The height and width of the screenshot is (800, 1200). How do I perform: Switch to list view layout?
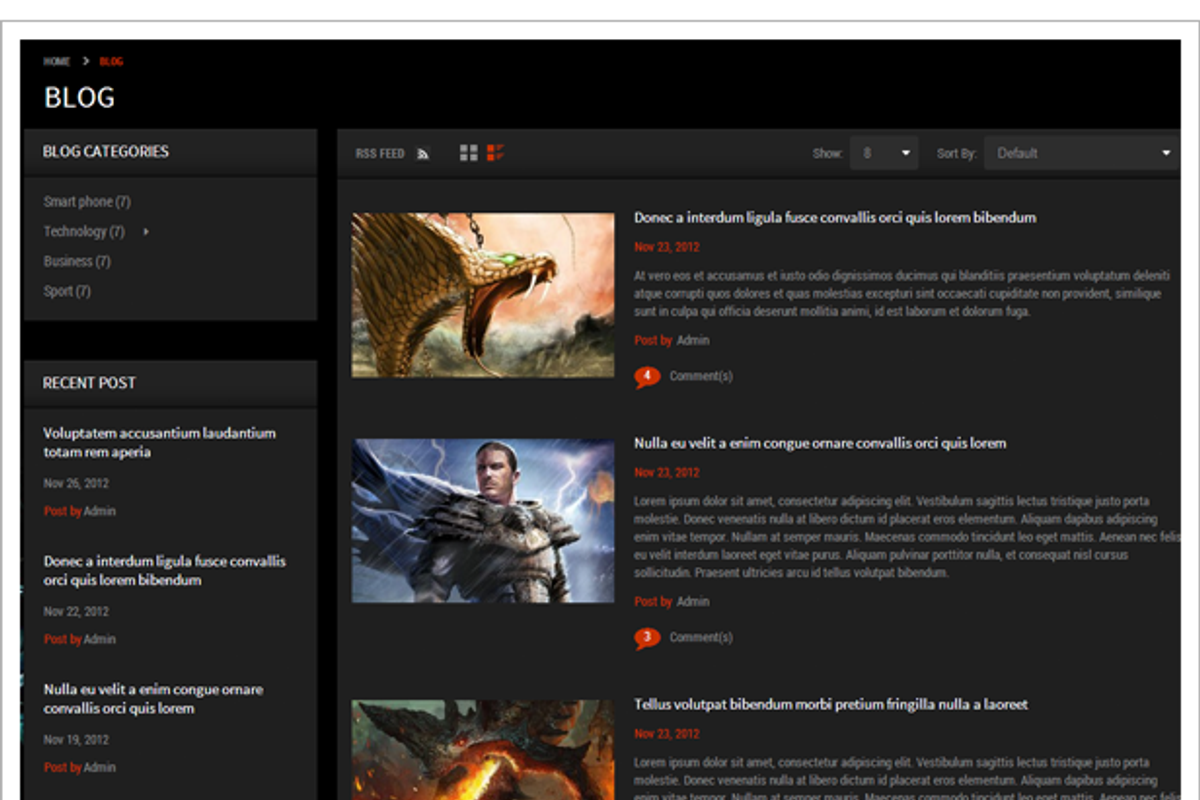point(495,153)
